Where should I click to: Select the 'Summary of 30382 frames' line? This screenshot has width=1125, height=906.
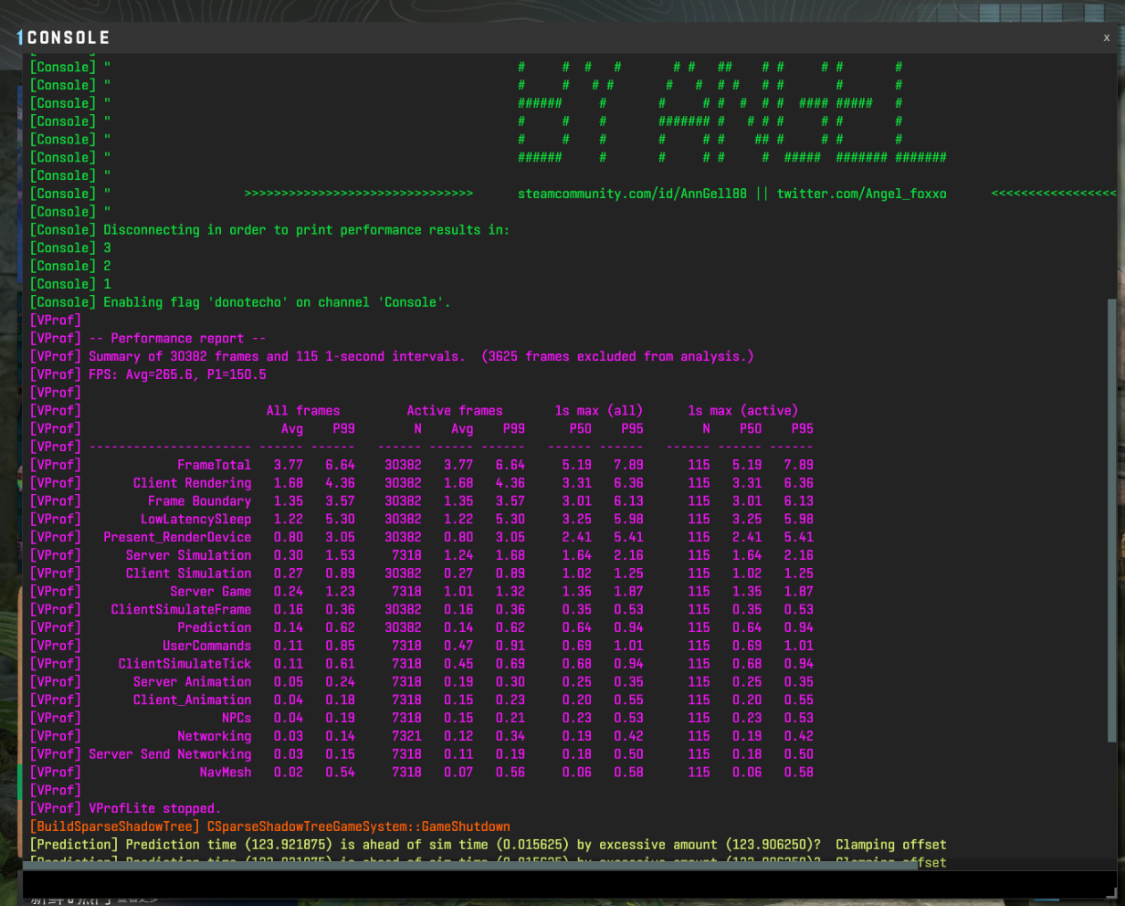[392, 357]
